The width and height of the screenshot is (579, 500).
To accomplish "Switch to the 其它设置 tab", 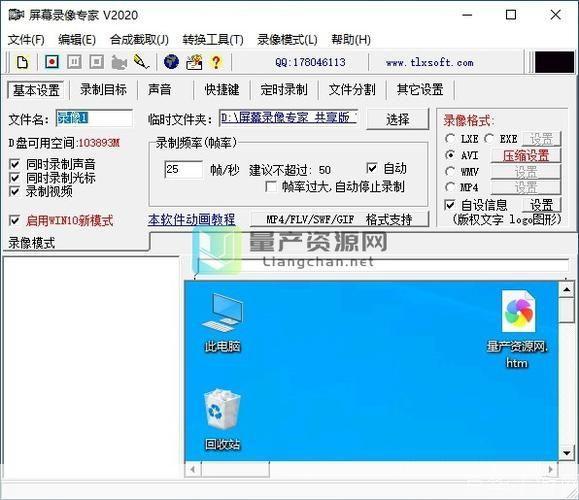I will tap(420, 90).
